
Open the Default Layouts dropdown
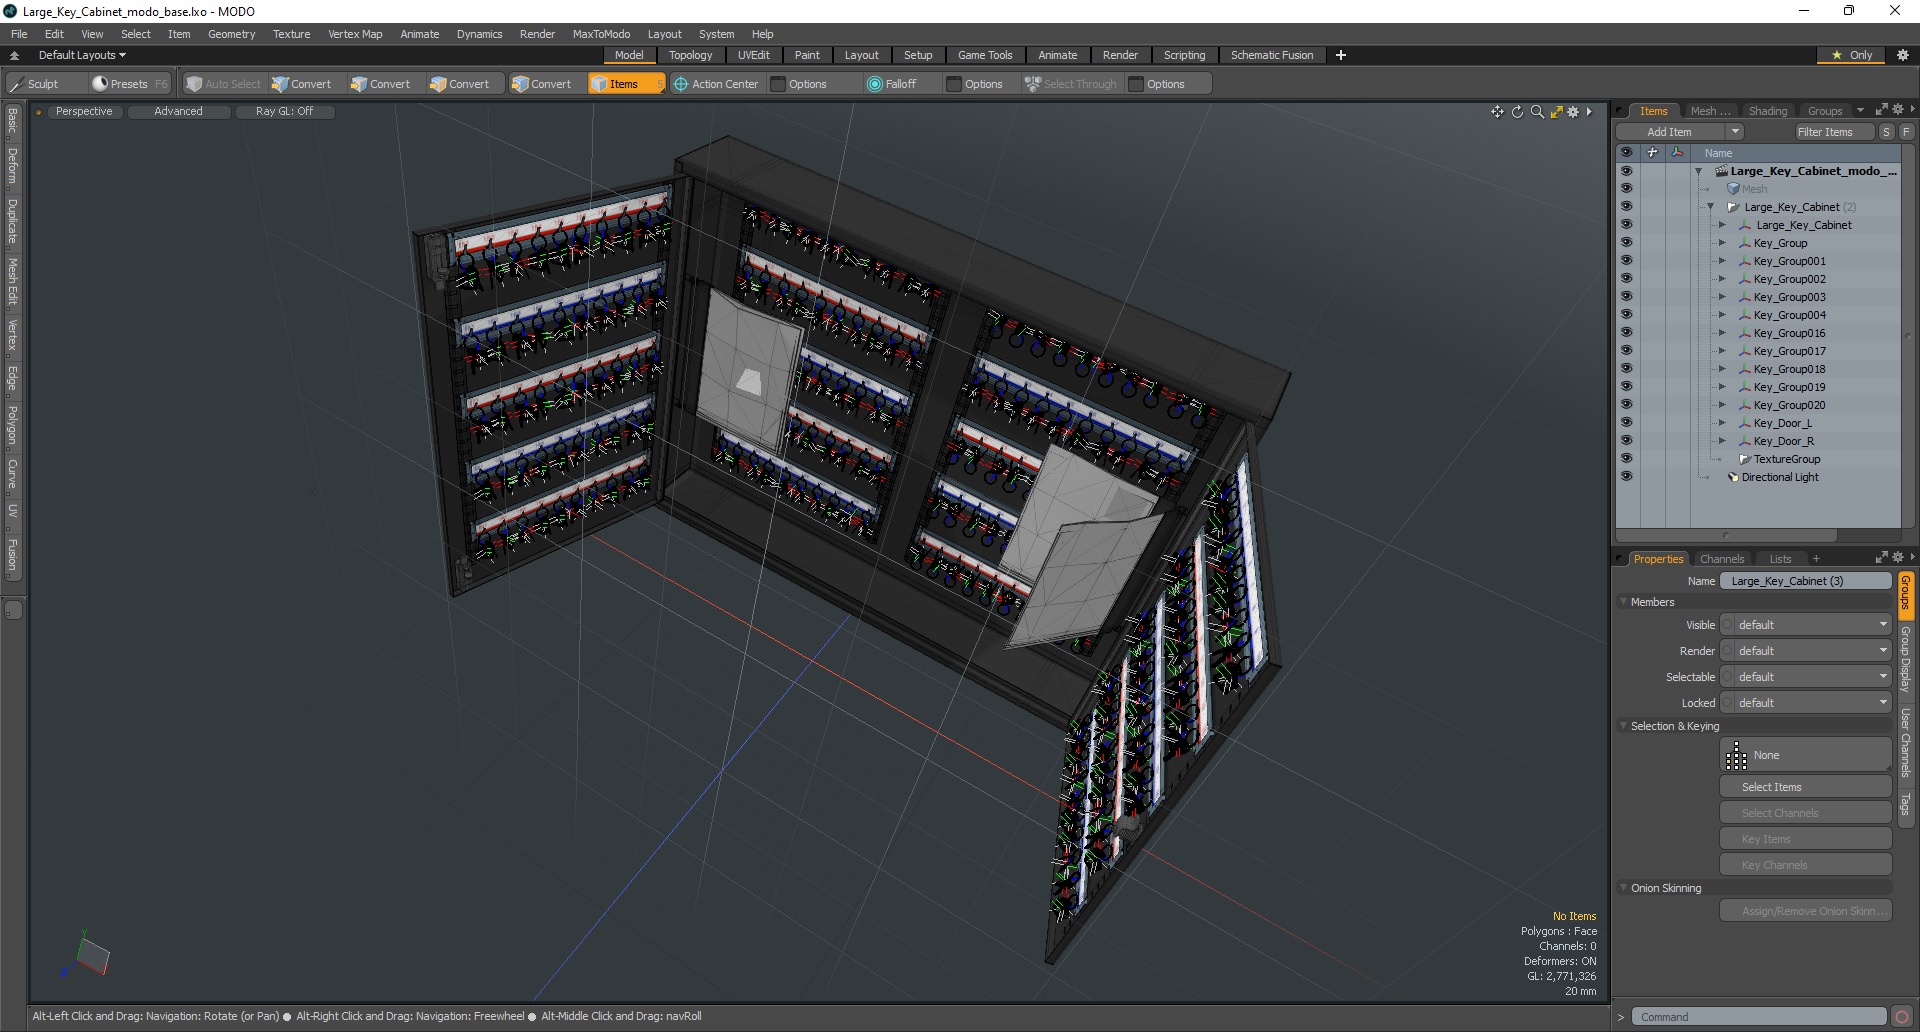click(x=82, y=55)
